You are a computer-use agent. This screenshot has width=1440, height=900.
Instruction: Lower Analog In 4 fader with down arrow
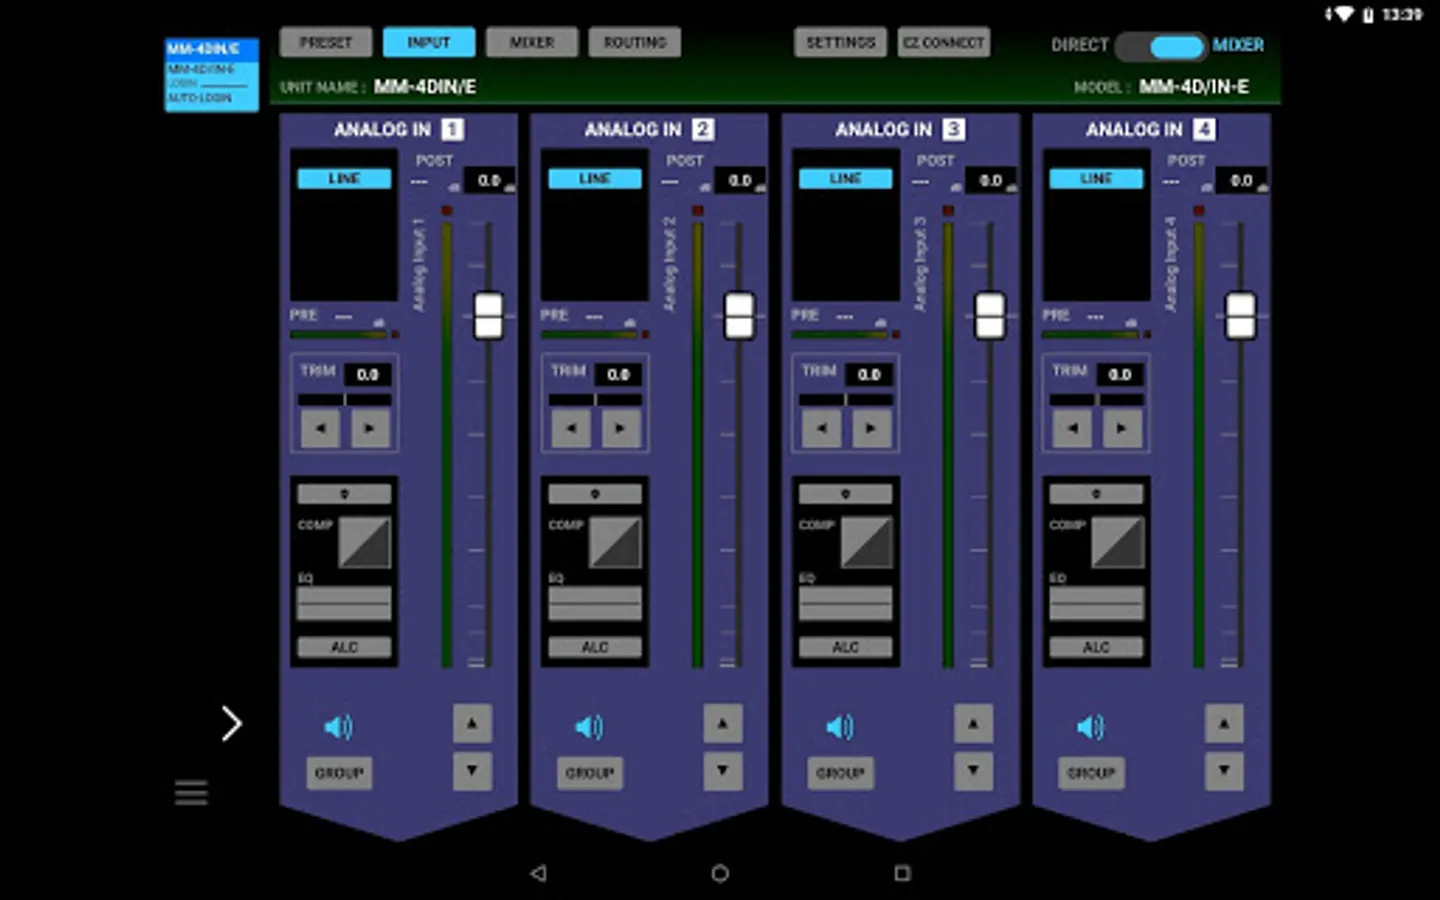1225,771
